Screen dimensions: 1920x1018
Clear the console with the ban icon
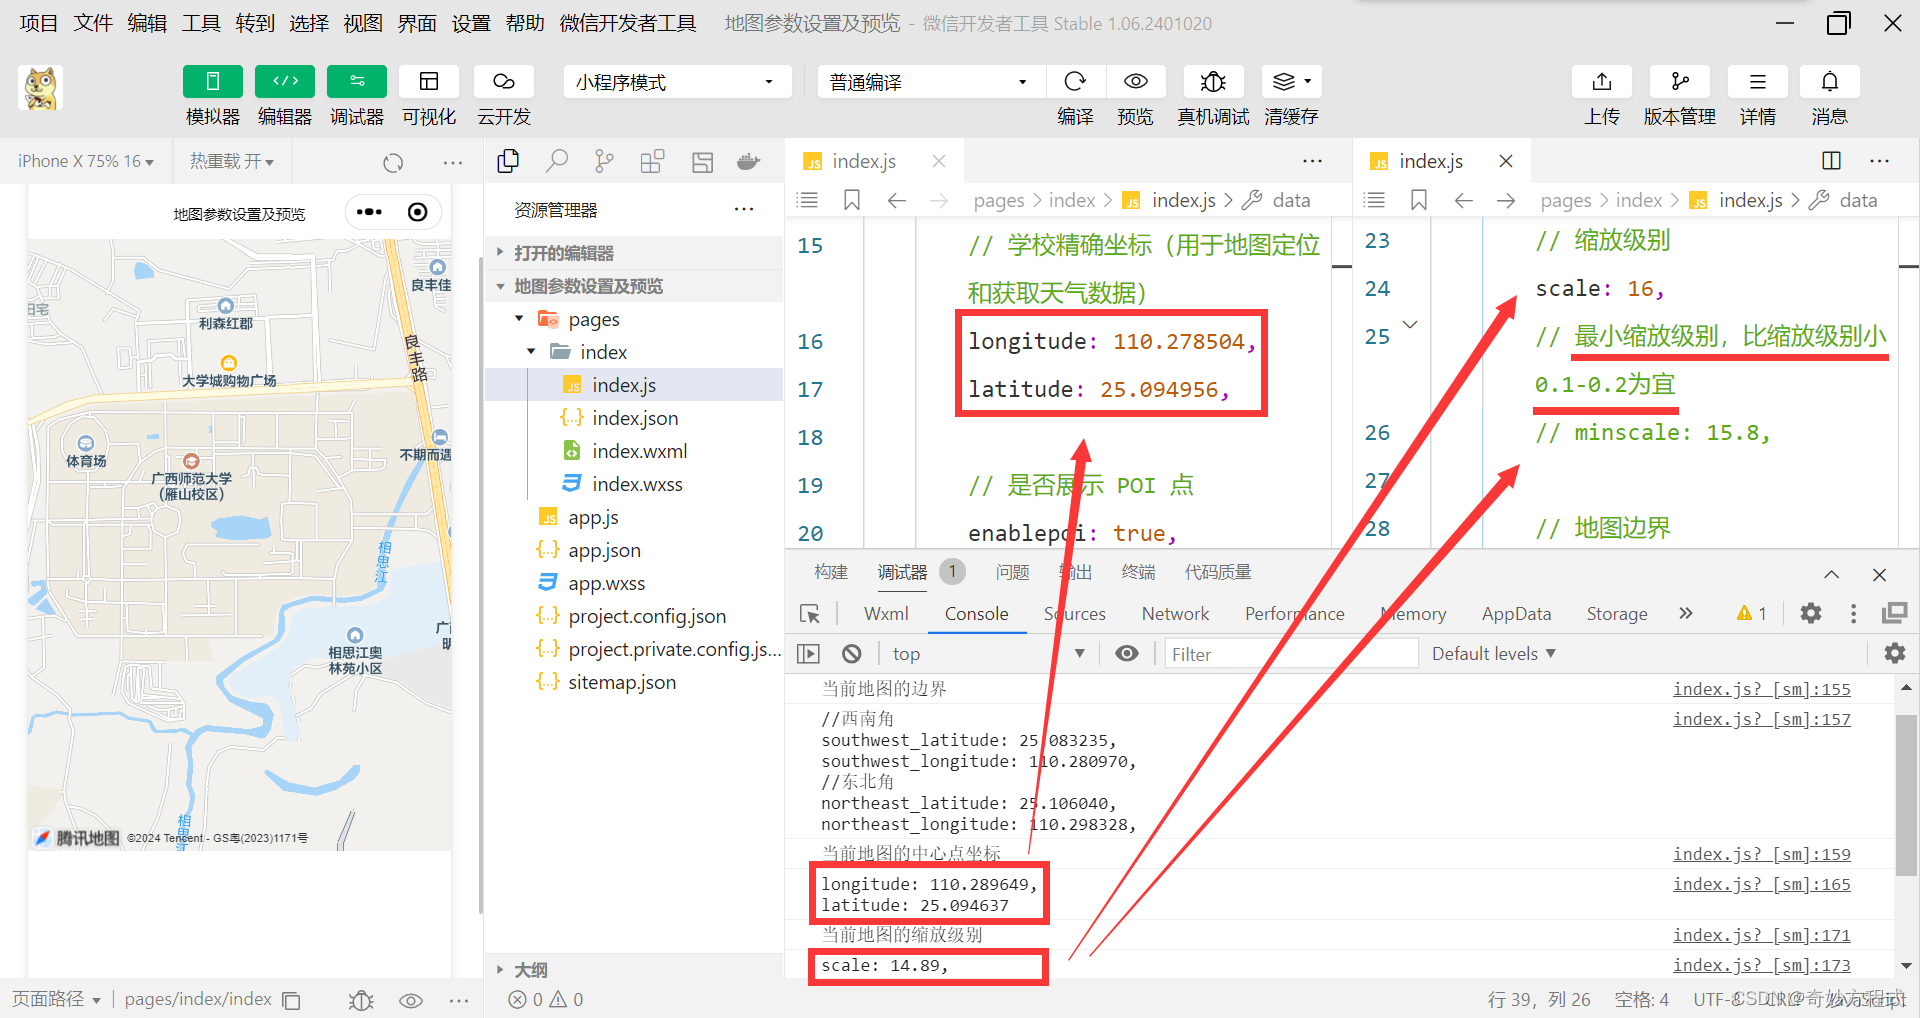click(851, 654)
